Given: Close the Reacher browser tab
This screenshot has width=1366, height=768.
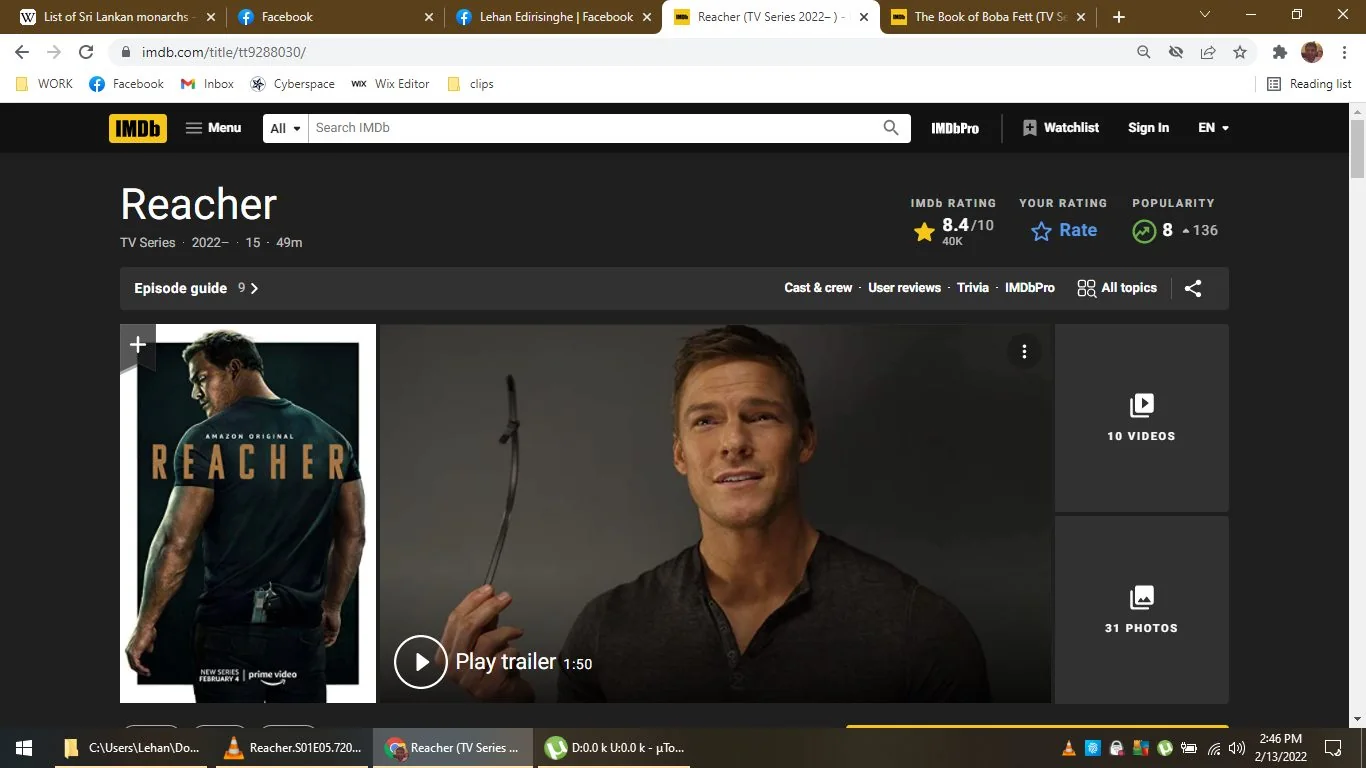Looking at the screenshot, I should (864, 17).
